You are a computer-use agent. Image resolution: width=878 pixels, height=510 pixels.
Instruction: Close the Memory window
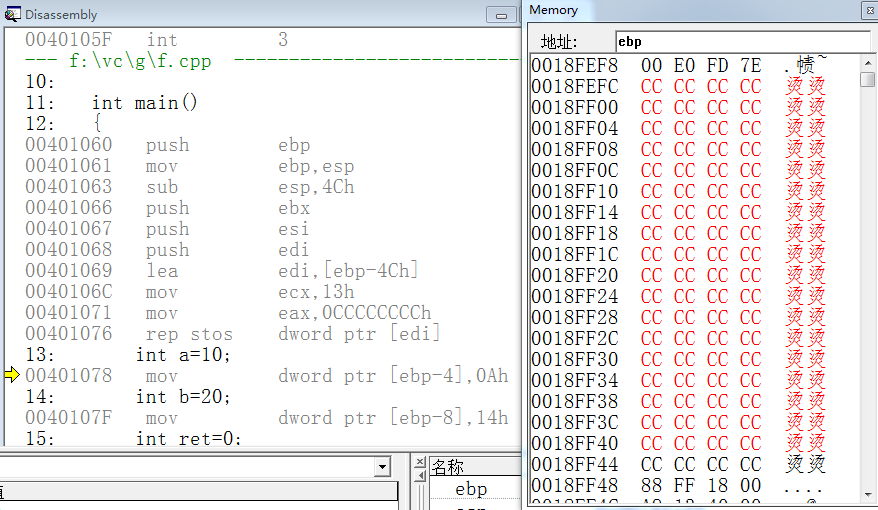[870, 10]
